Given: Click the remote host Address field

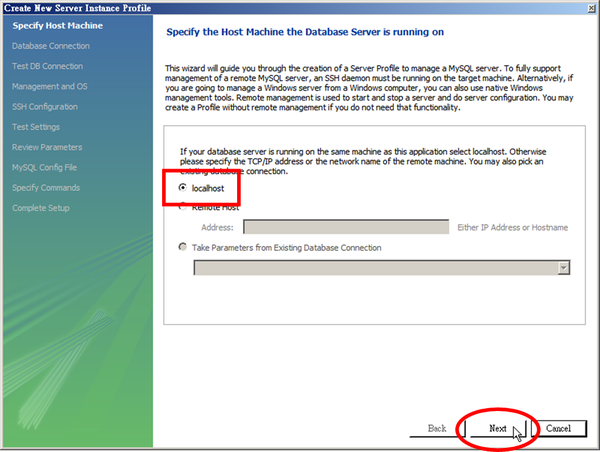Looking at the screenshot, I should click(346, 227).
